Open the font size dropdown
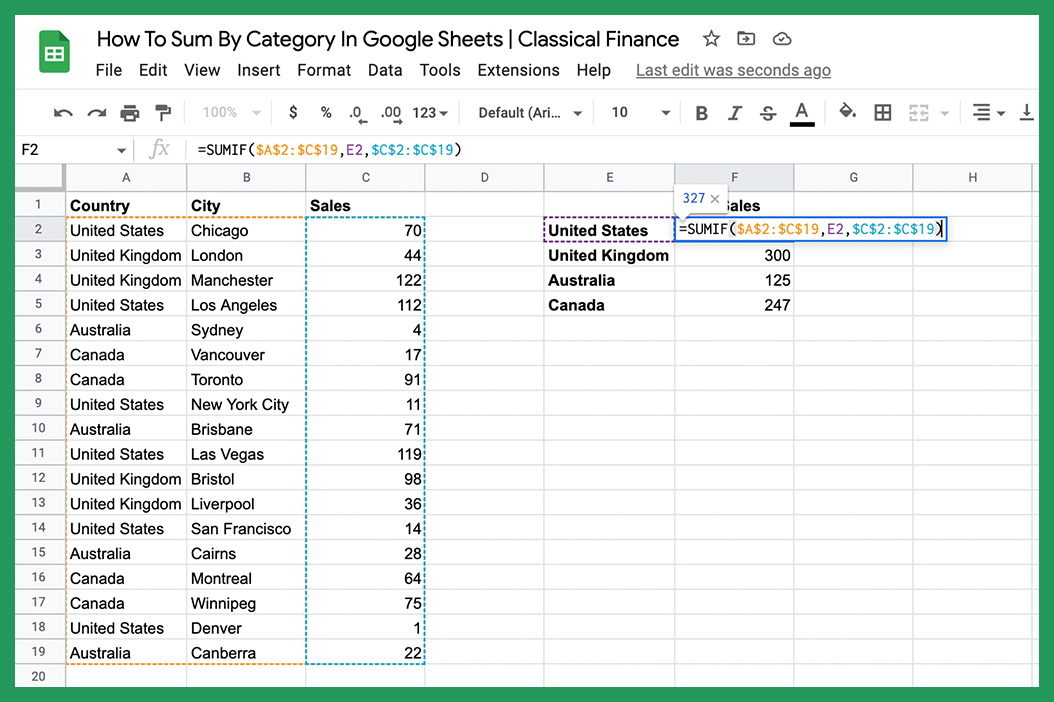1054x702 pixels. pyautogui.click(x=637, y=113)
